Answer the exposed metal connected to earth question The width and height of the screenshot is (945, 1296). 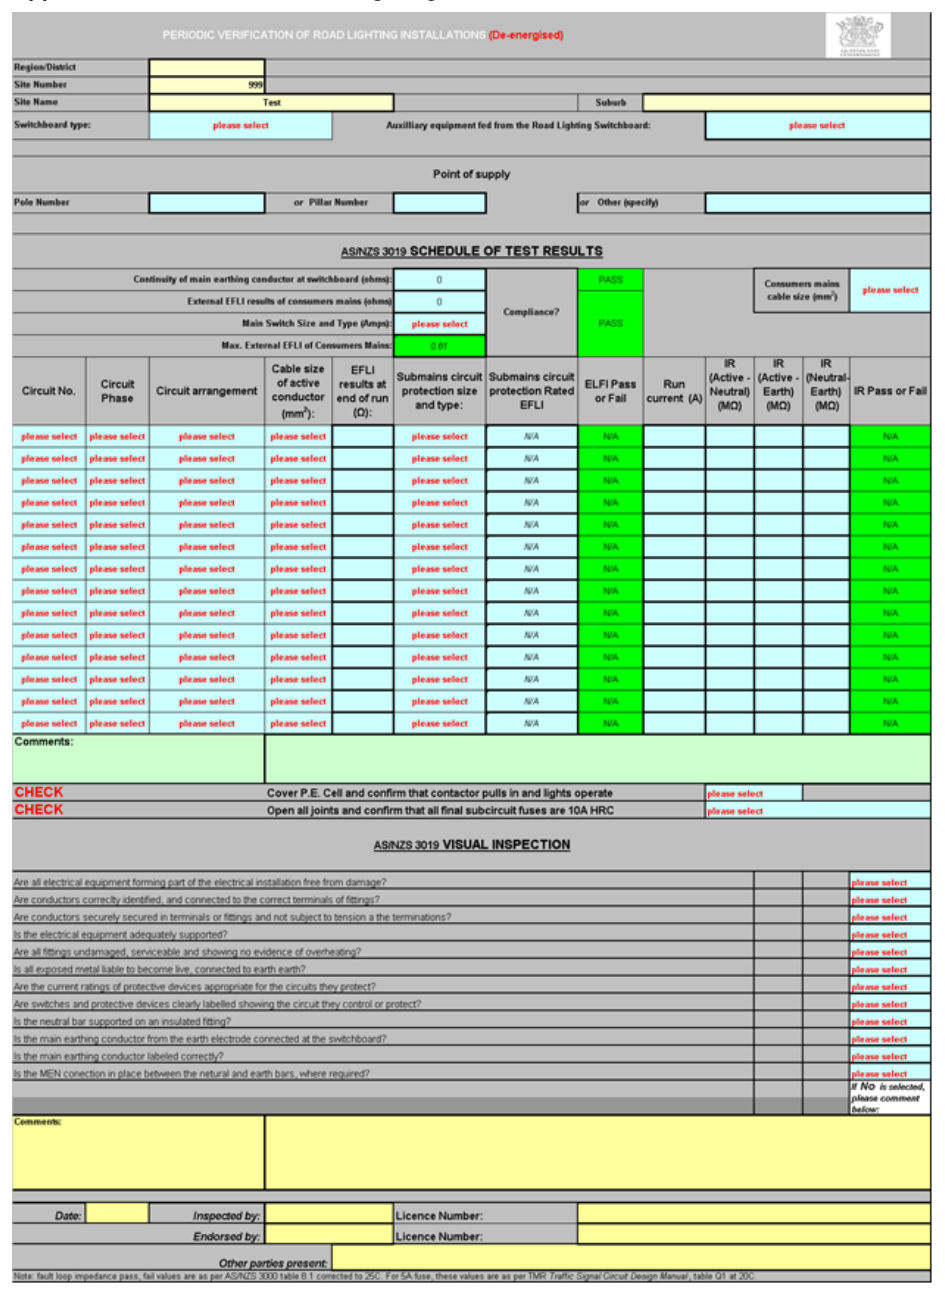tap(890, 970)
